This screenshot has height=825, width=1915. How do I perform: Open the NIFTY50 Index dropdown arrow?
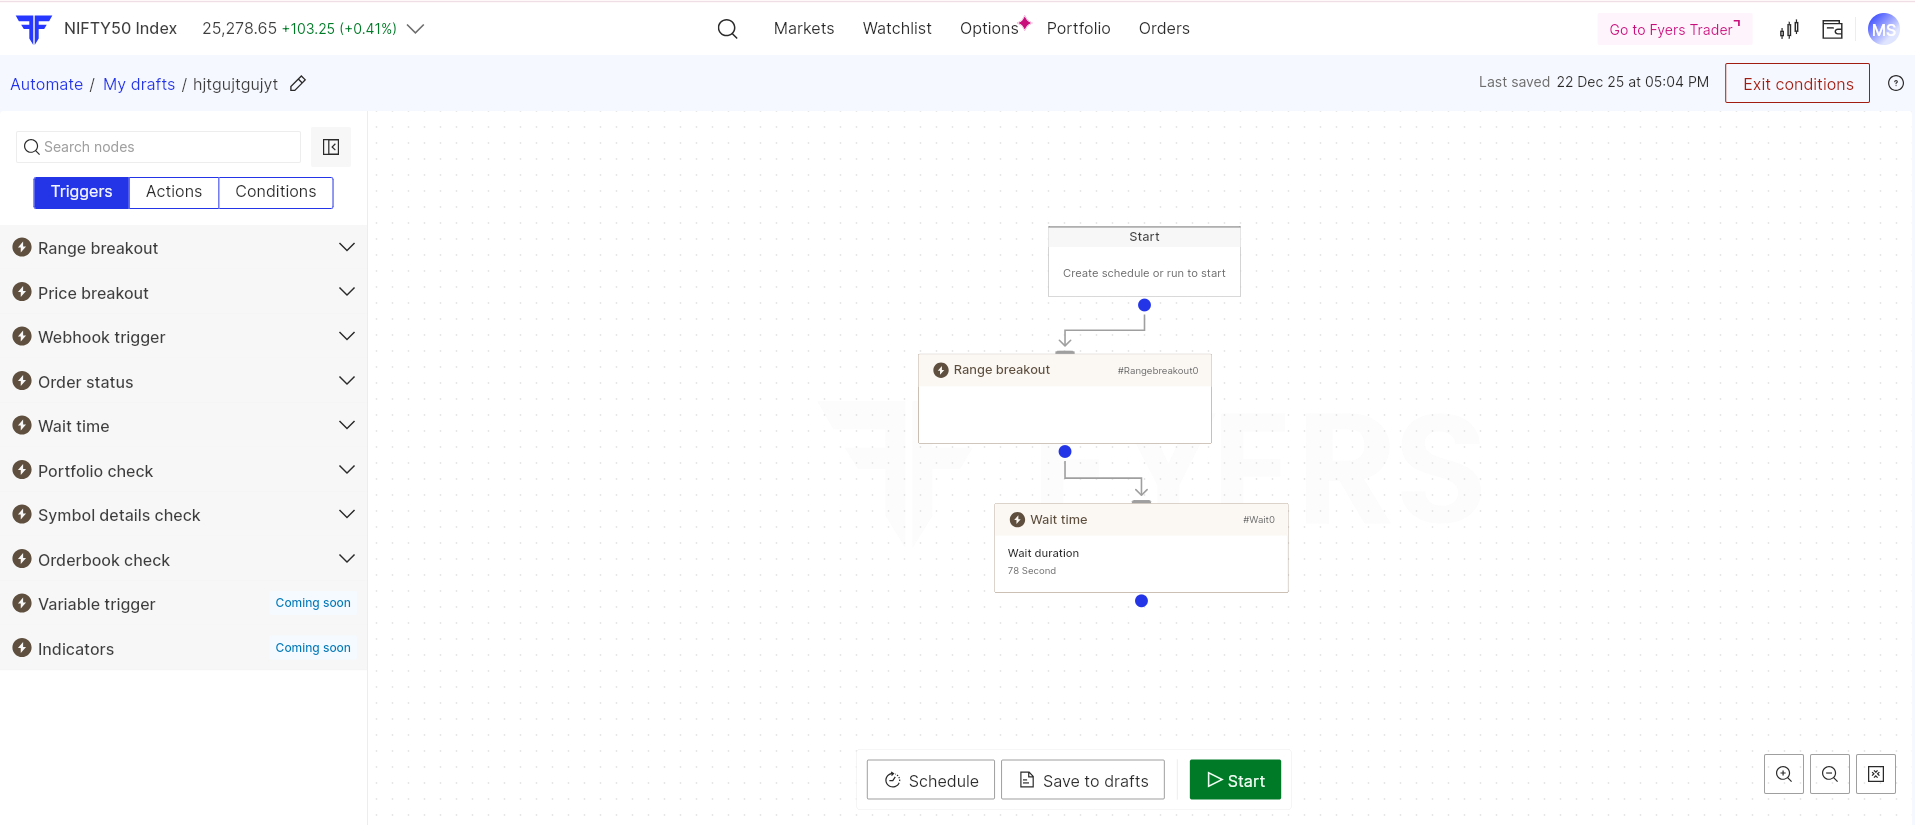pos(416,29)
